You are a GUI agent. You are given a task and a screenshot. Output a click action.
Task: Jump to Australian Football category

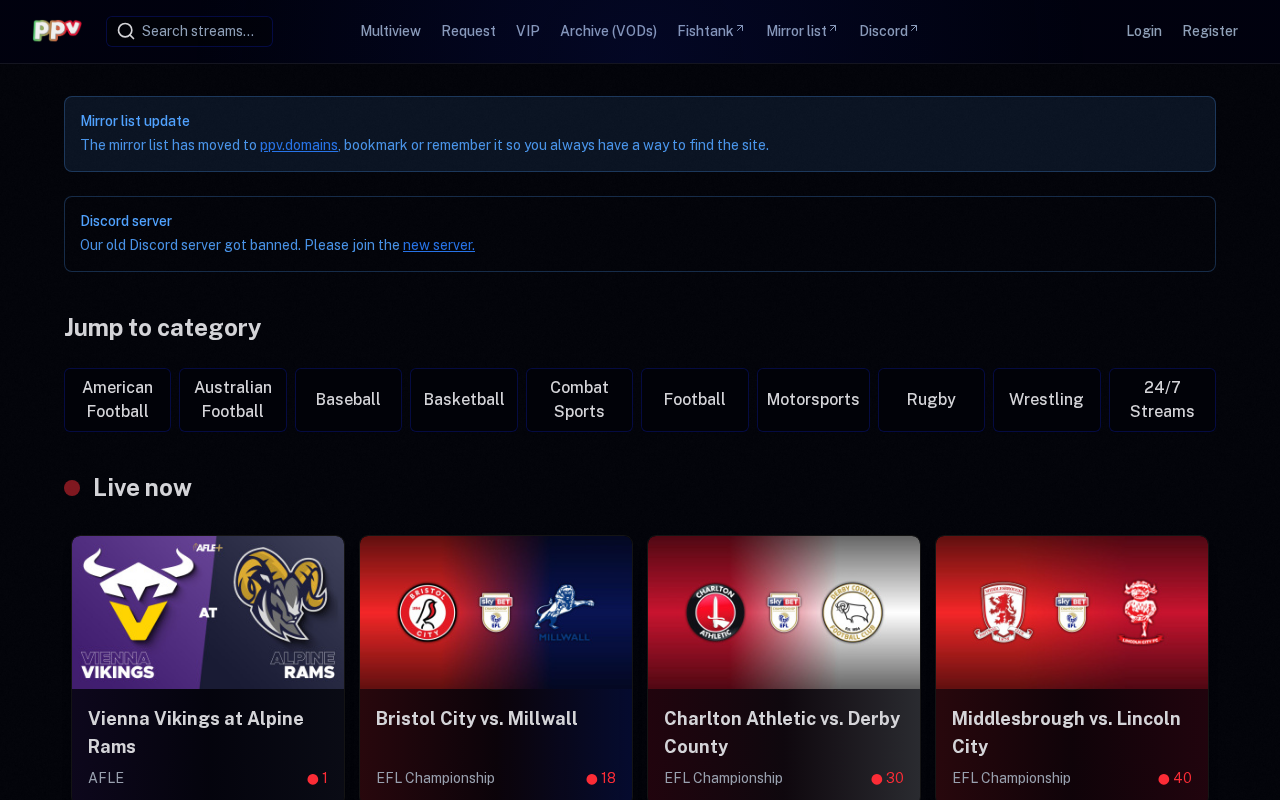pos(233,400)
